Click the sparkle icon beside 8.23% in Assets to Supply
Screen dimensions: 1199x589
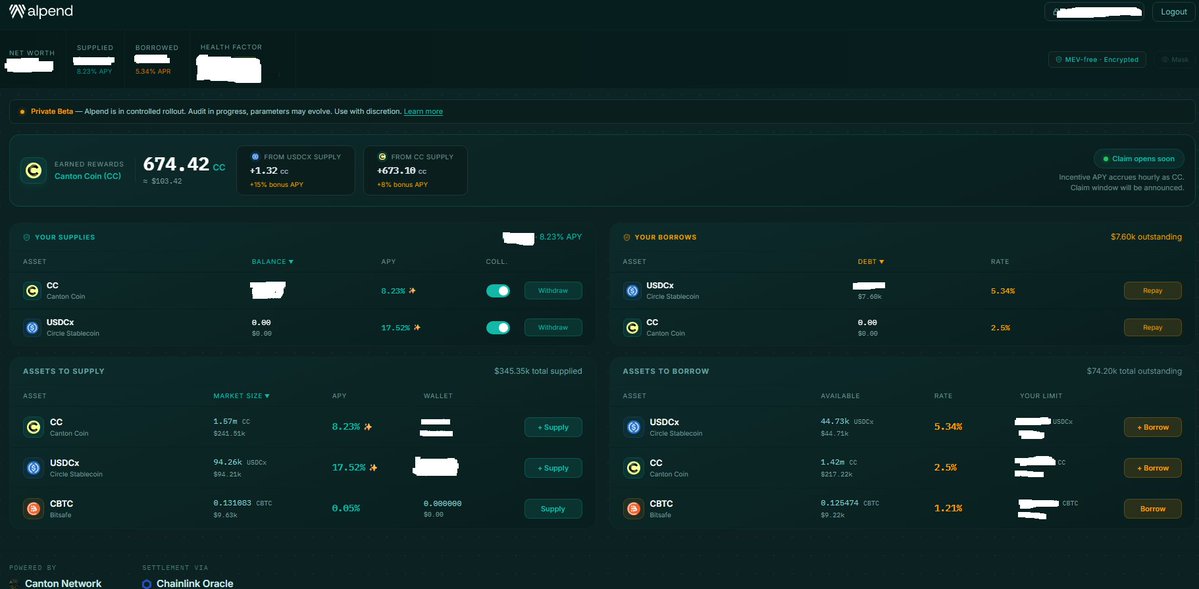click(368, 427)
